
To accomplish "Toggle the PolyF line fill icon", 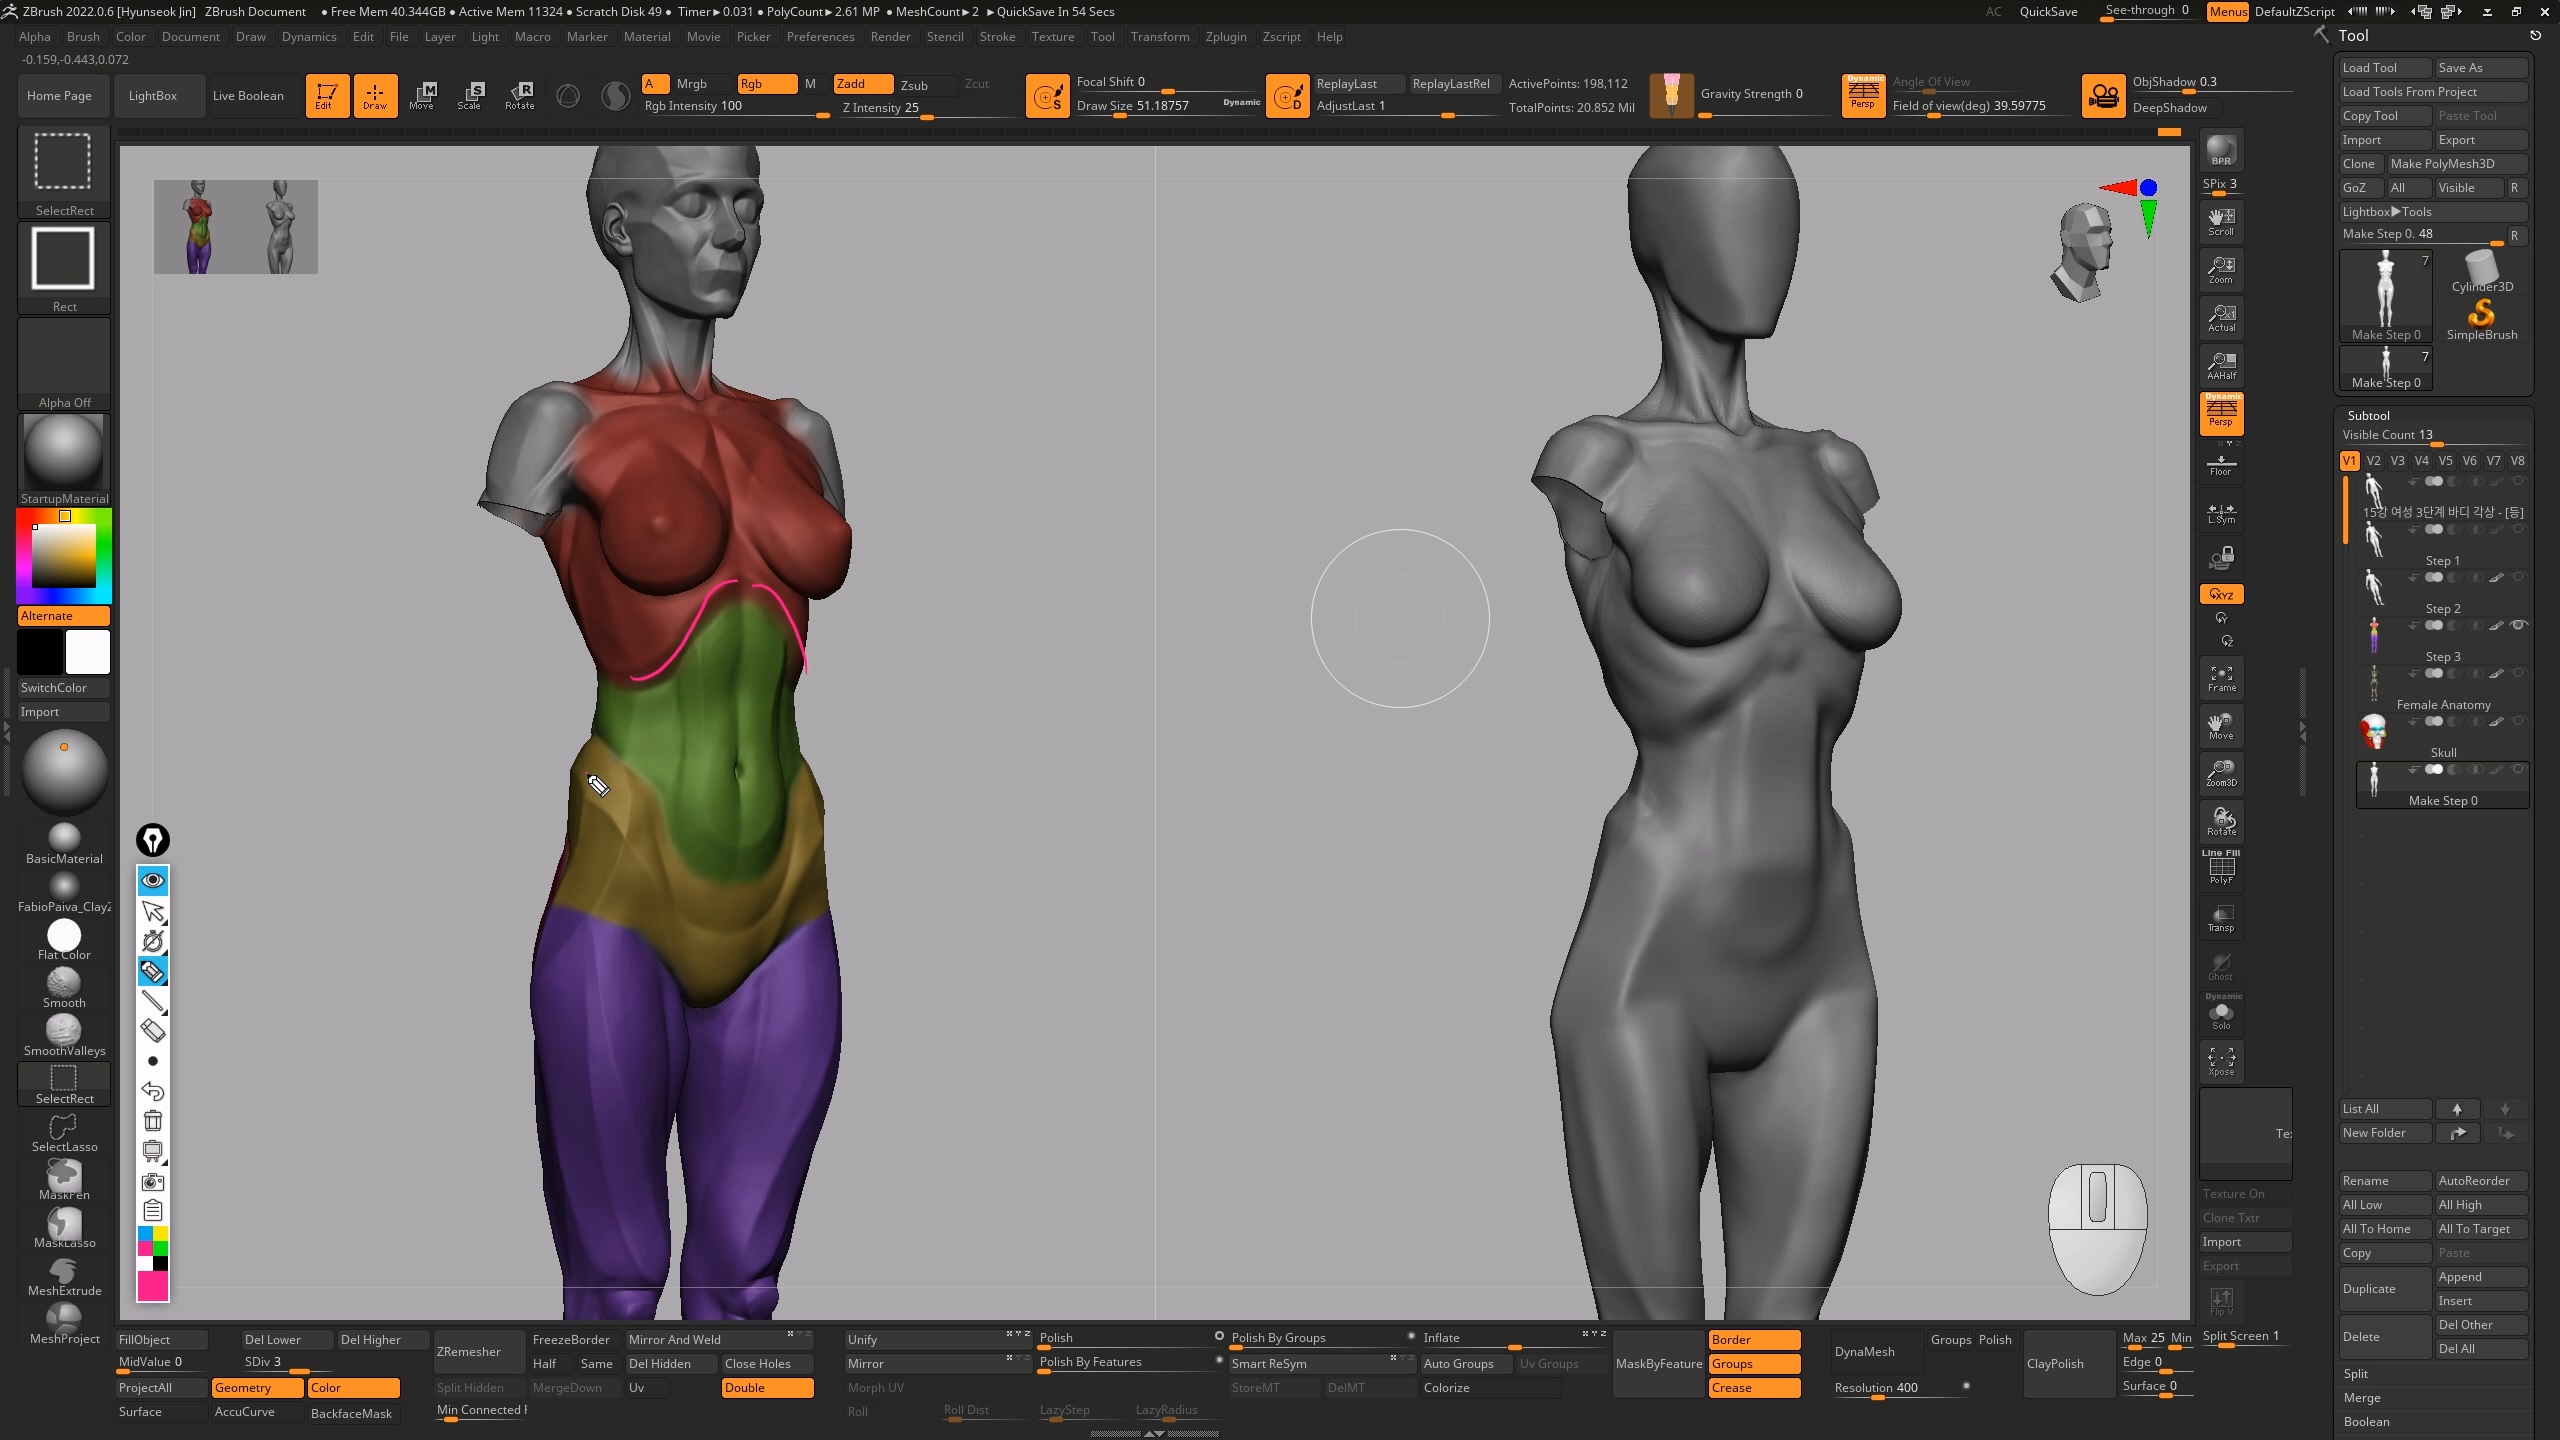I will 2221,868.
